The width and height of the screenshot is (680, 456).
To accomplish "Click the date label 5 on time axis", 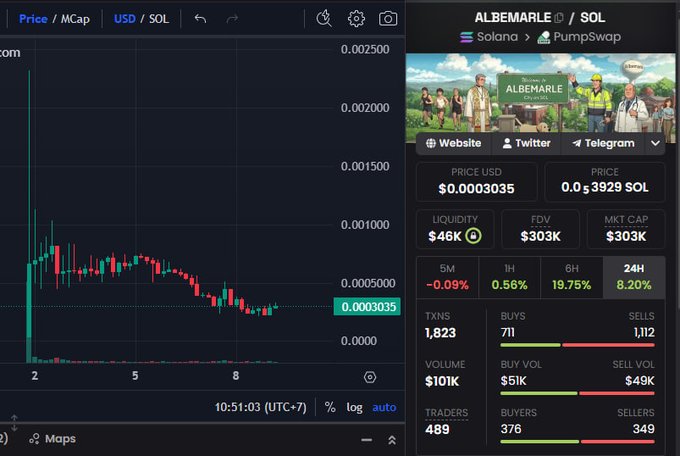I will click(x=135, y=376).
